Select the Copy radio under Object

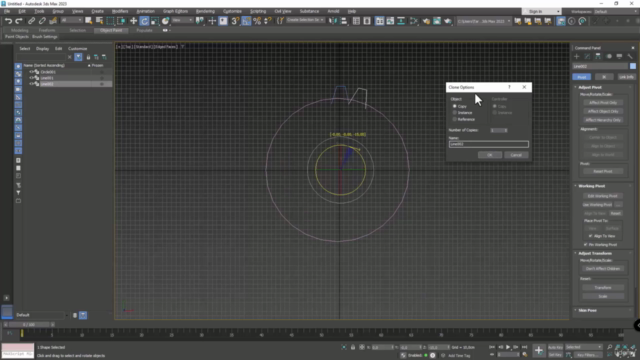(455, 106)
